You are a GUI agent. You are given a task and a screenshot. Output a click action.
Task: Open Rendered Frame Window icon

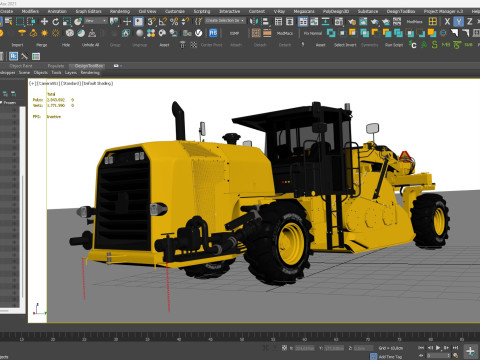click(363, 22)
